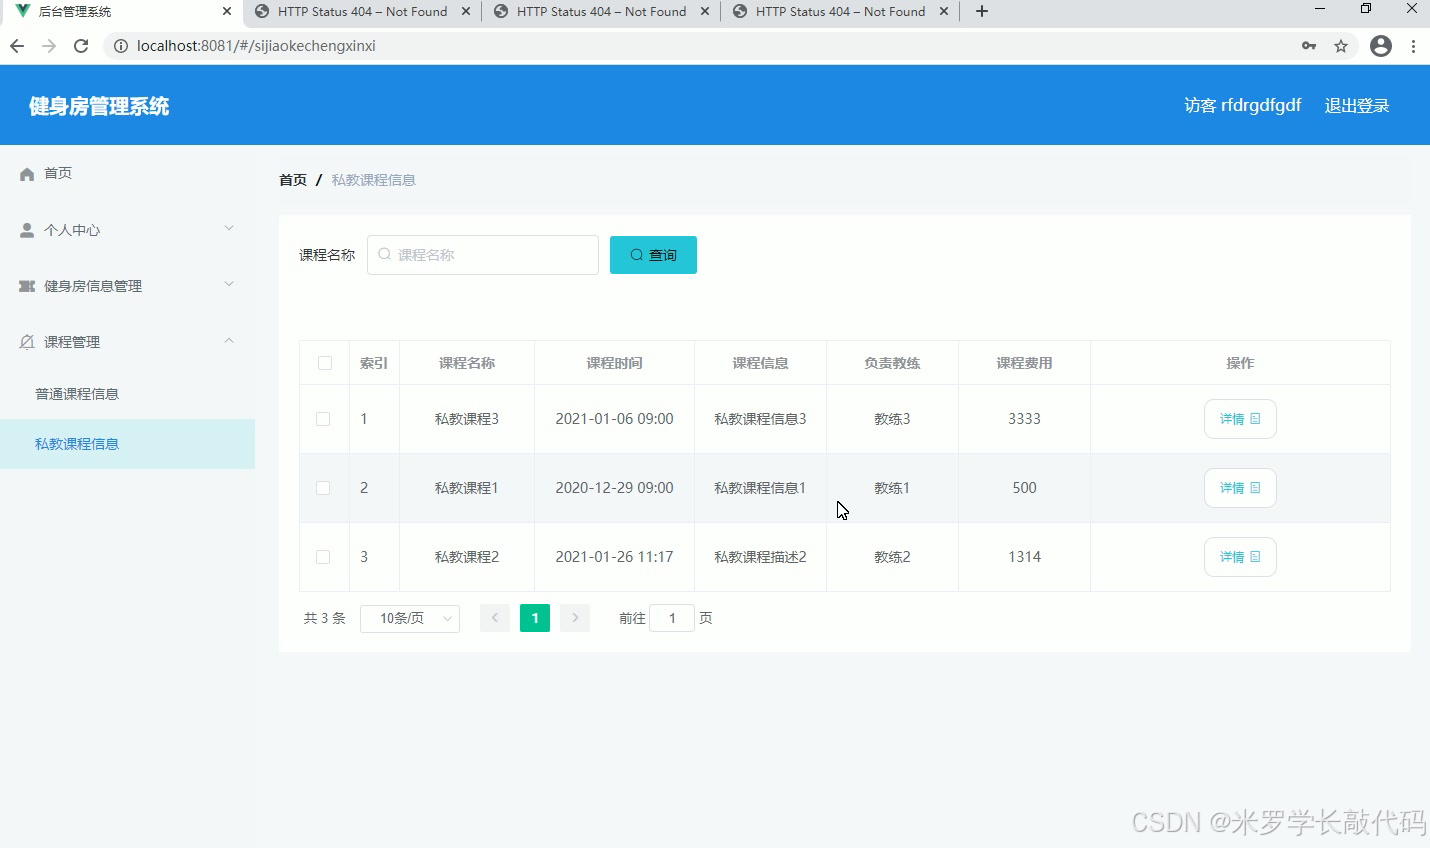Open the Chrome three-dot menu
The image size is (1430, 848).
(x=1413, y=46)
